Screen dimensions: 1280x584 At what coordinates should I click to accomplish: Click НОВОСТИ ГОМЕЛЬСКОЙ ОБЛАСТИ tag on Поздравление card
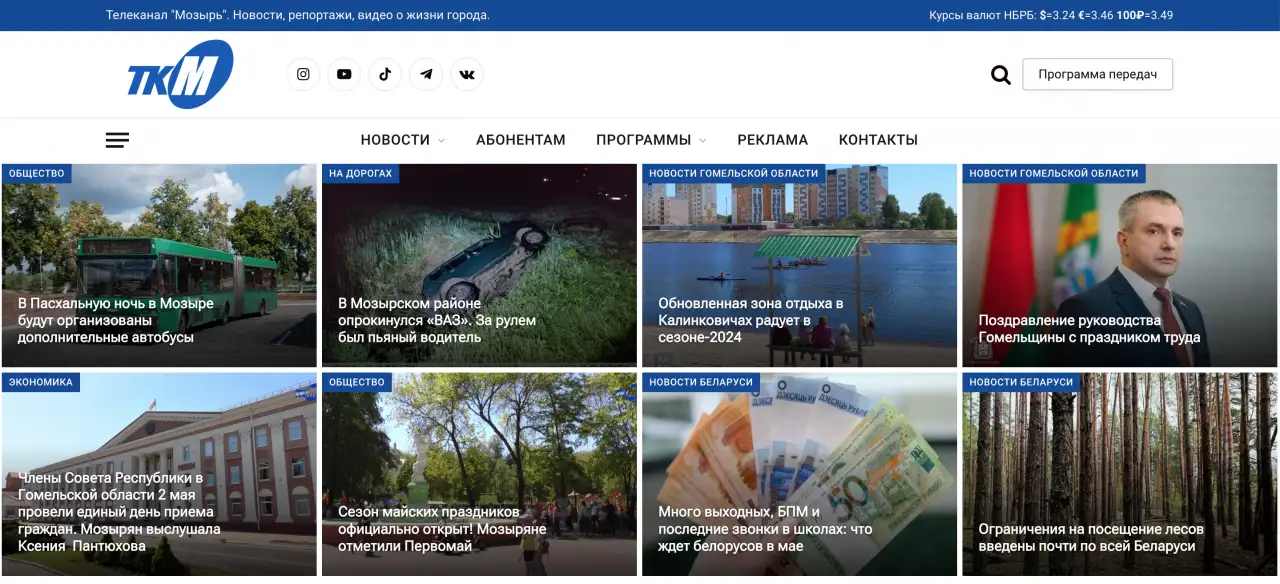(1053, 173)
